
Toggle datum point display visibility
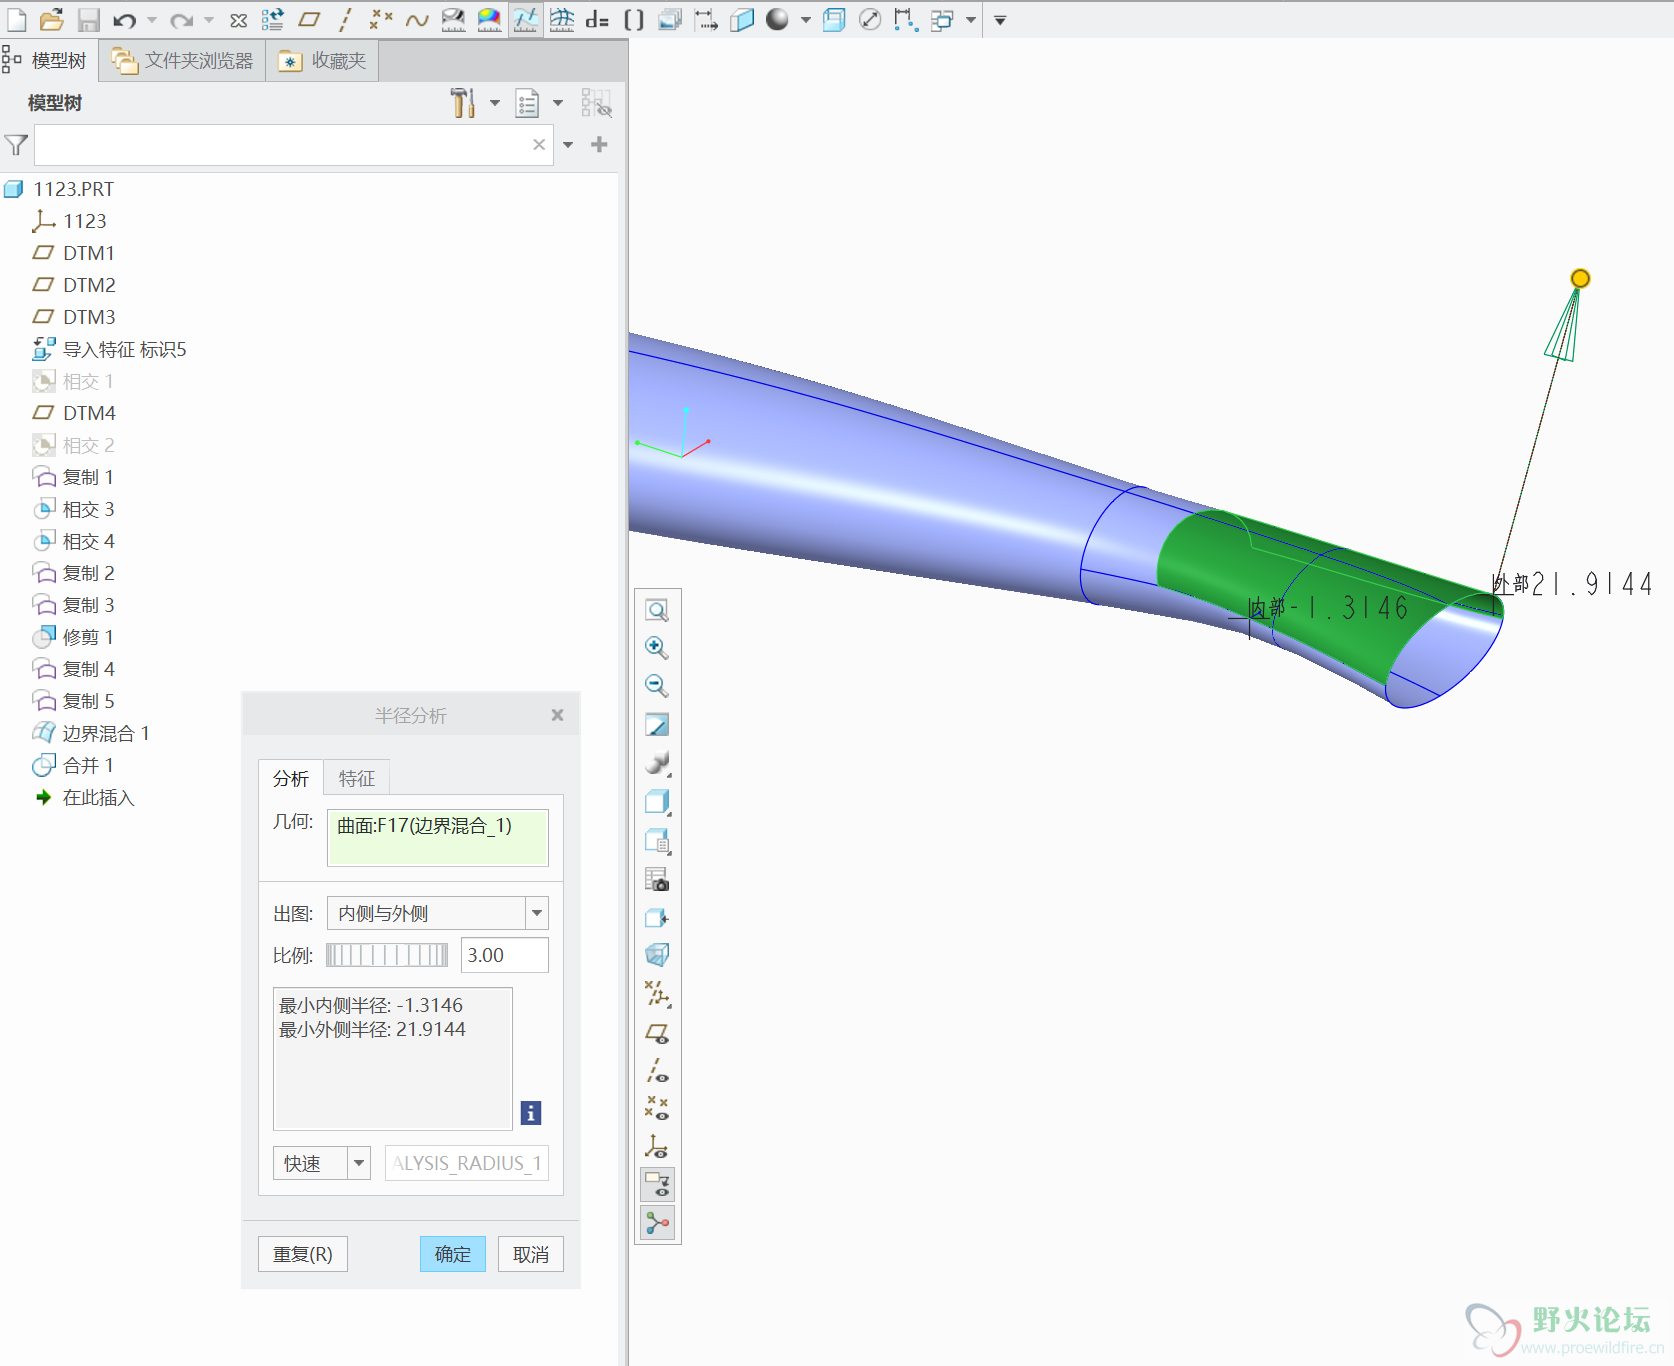(657, 1108)
